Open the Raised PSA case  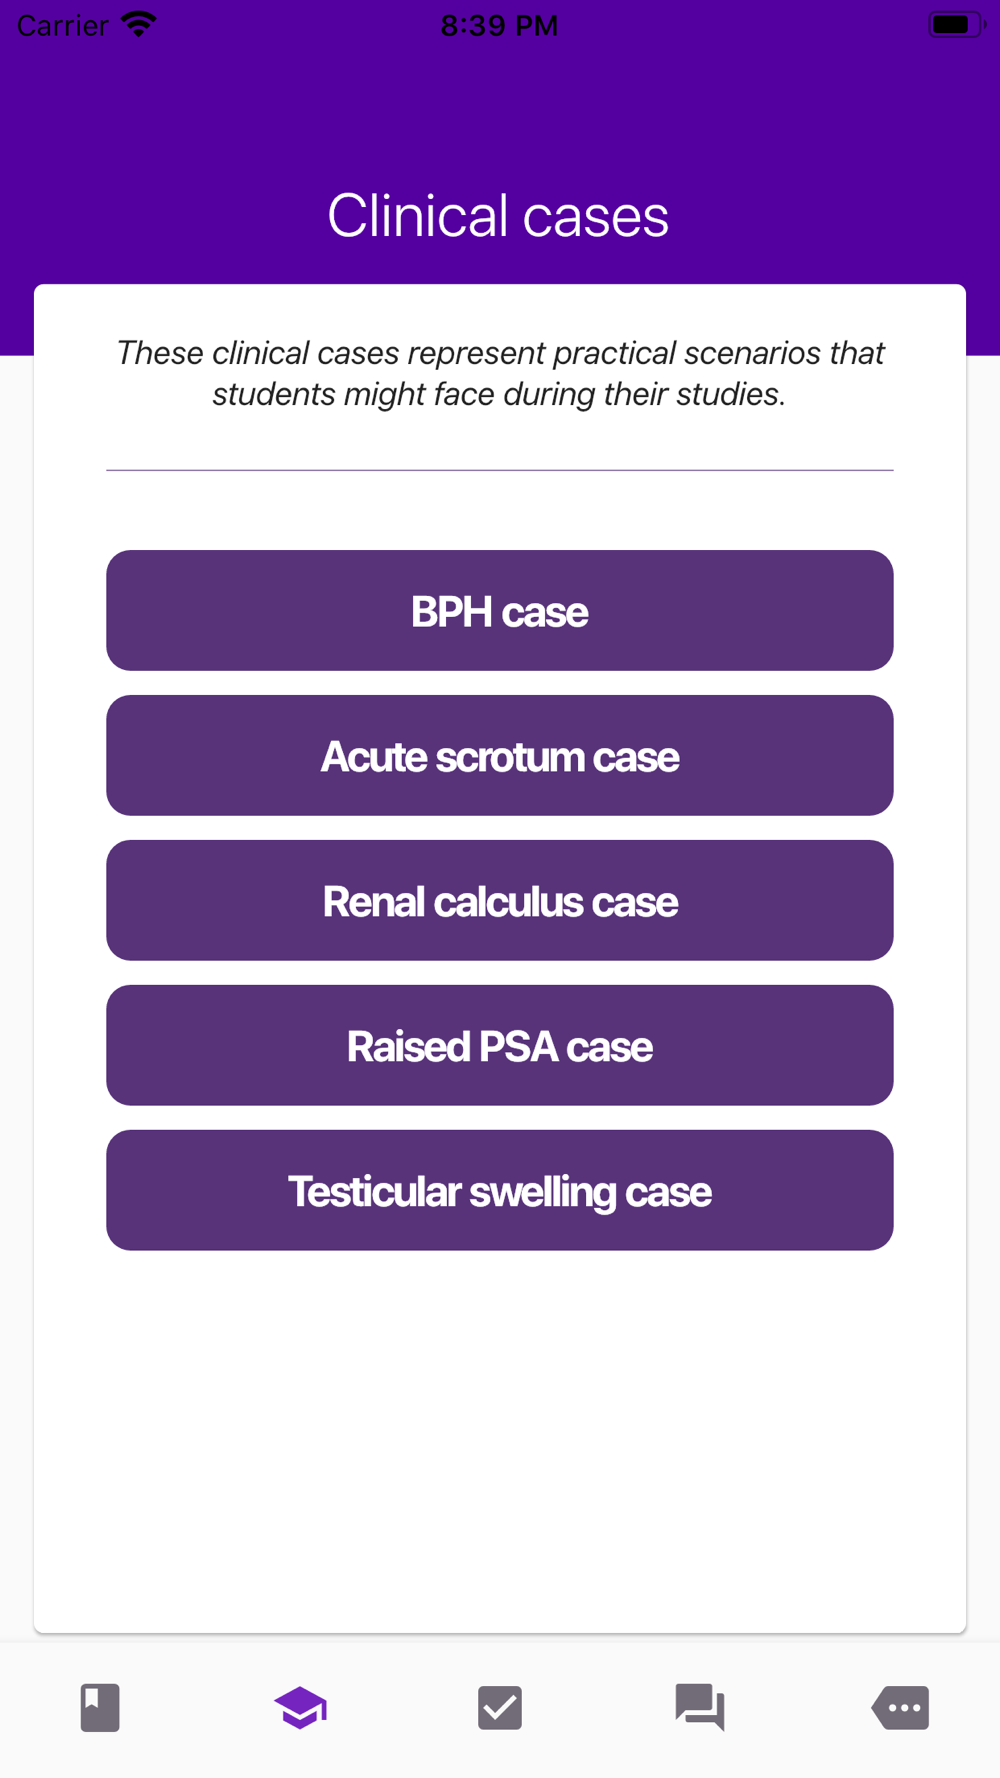500,1046
